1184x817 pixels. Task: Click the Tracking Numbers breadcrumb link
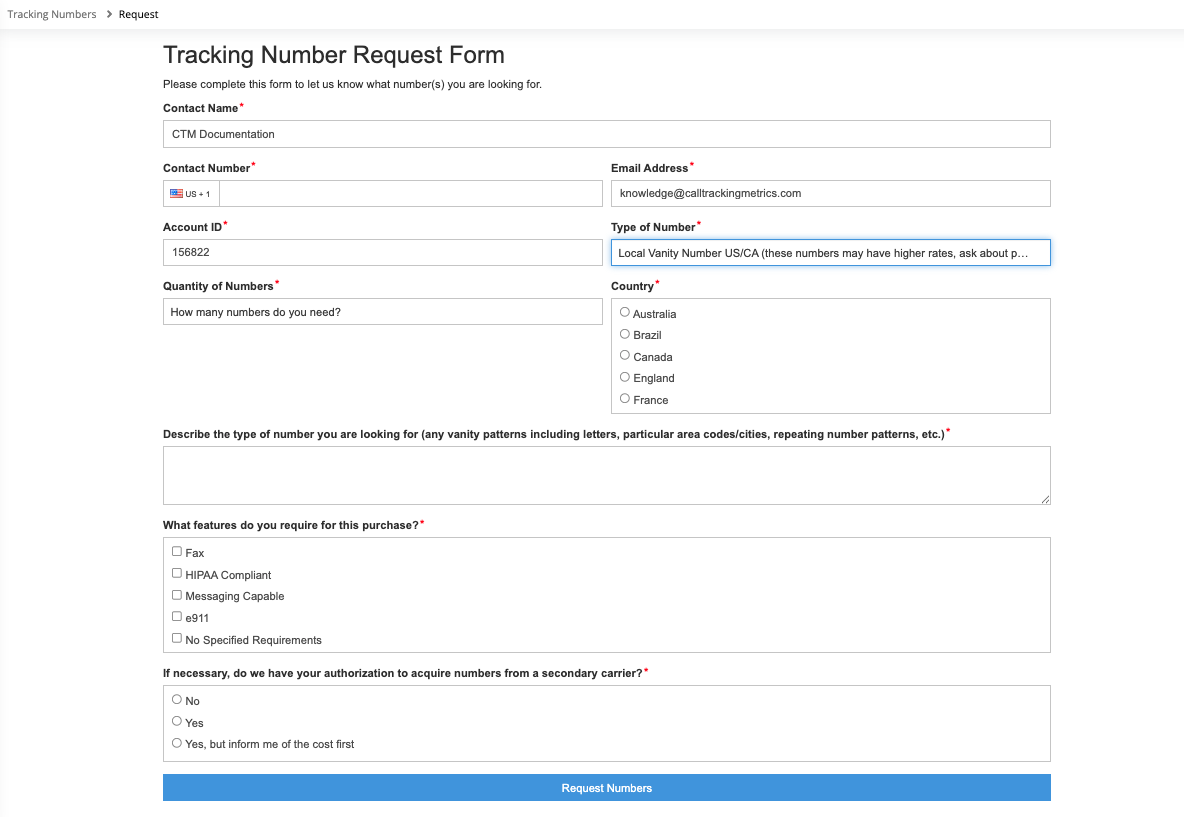point(52,14)
